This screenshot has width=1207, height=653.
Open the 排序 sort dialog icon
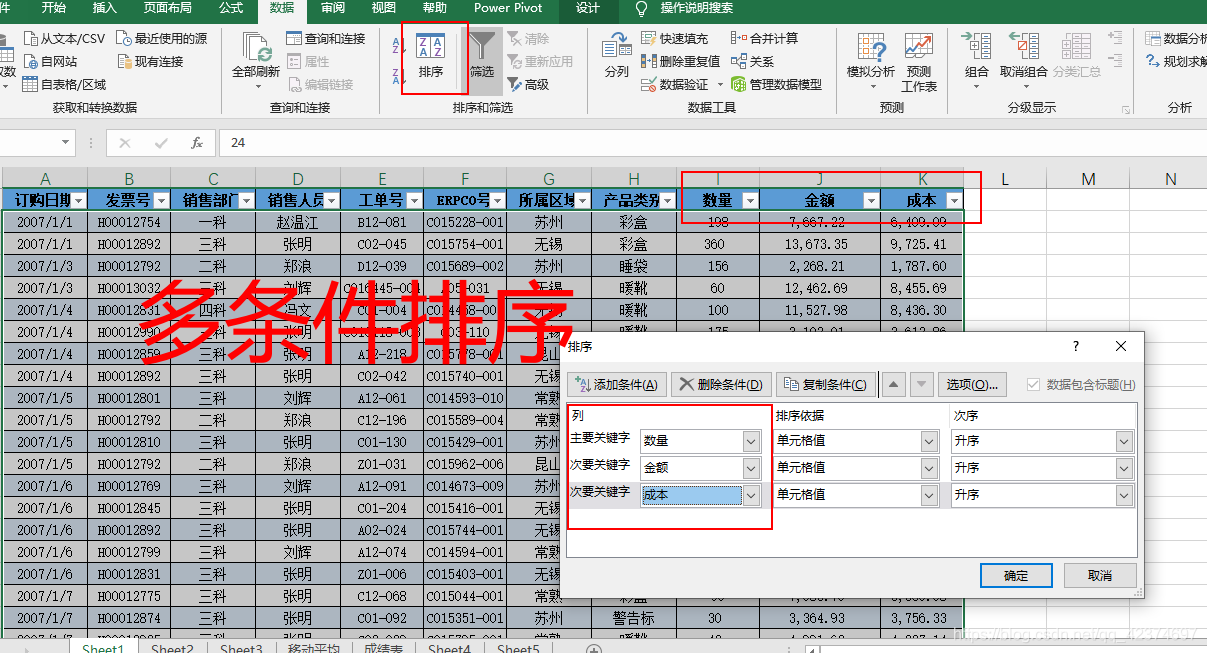(431, 56)
